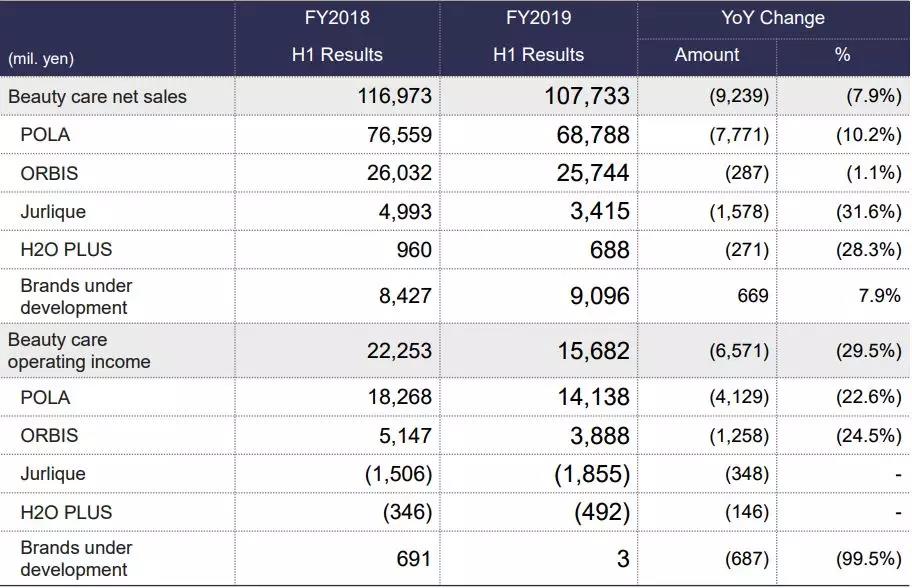The image size is (912, 588).
Task: Click the (31.6%) Jurlique change cell
Action: (868, 211)
